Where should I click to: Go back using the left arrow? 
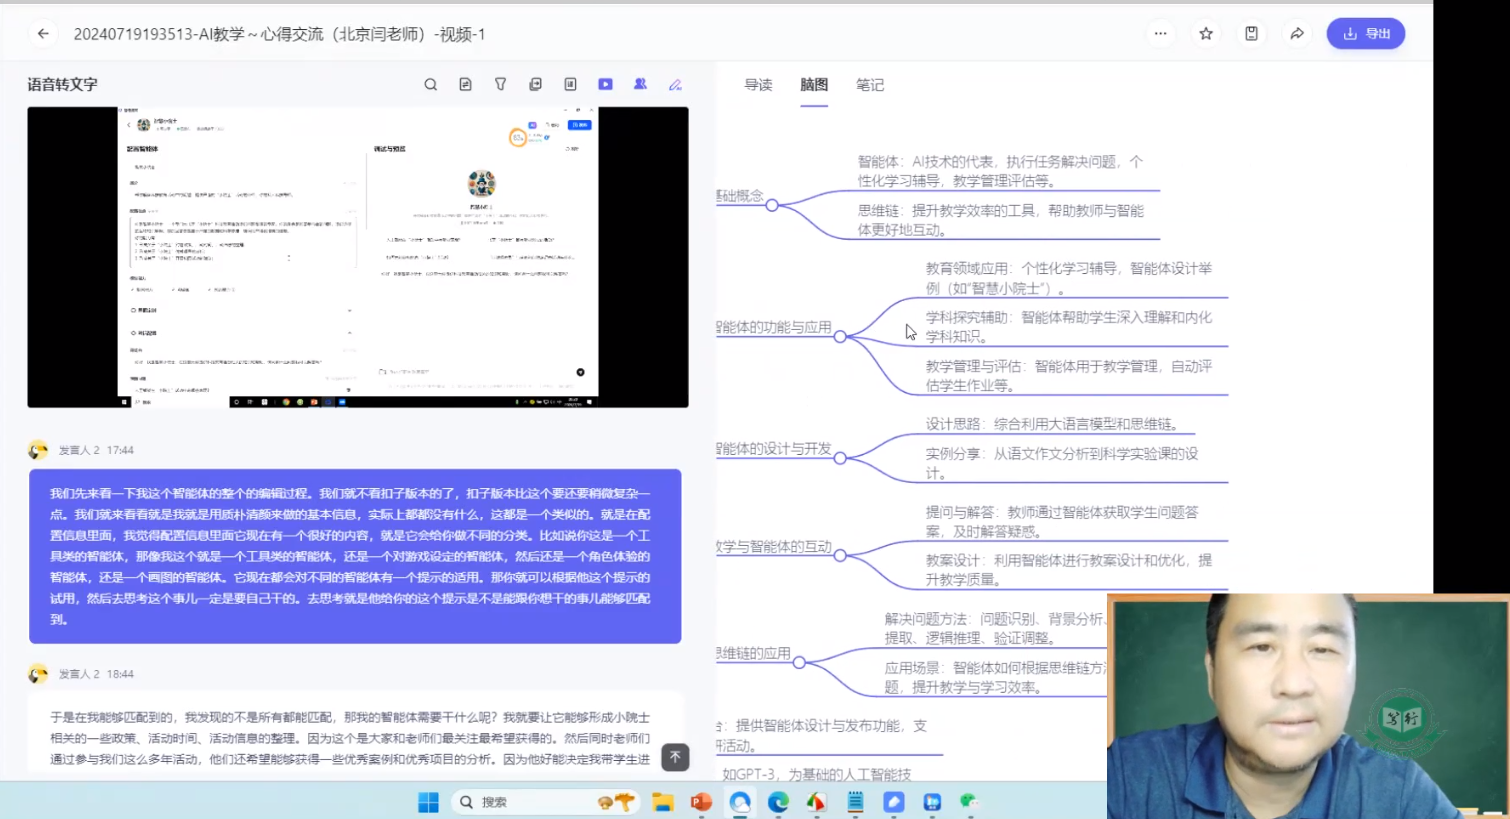coord(43,34)
